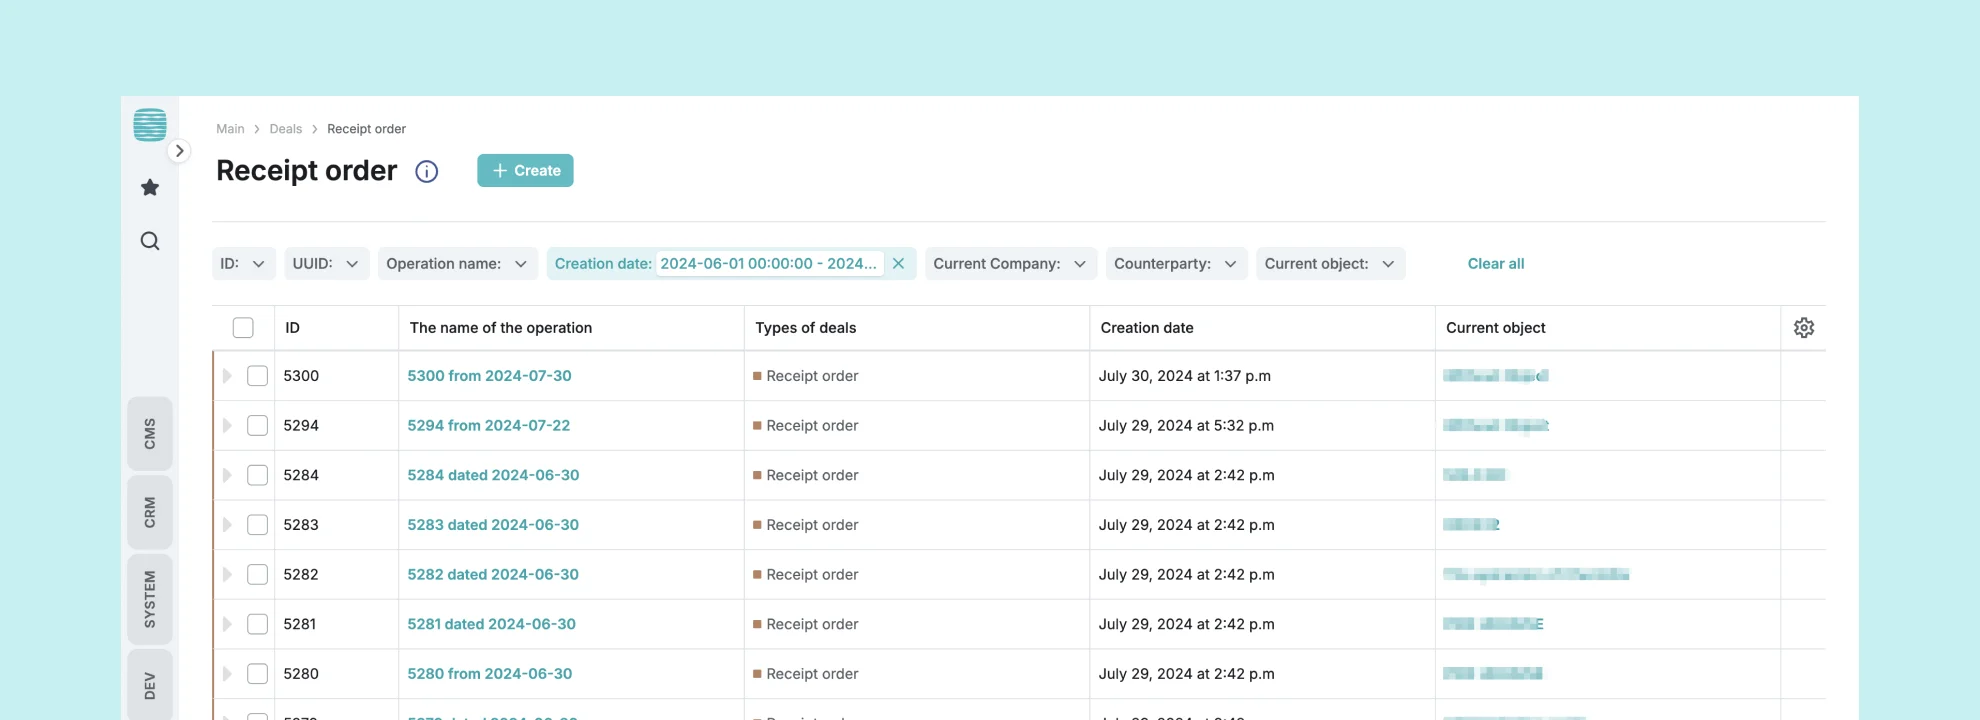Check the box for row 5283
This screenshot has height=720, width=1980.
(x=257, y=525)
